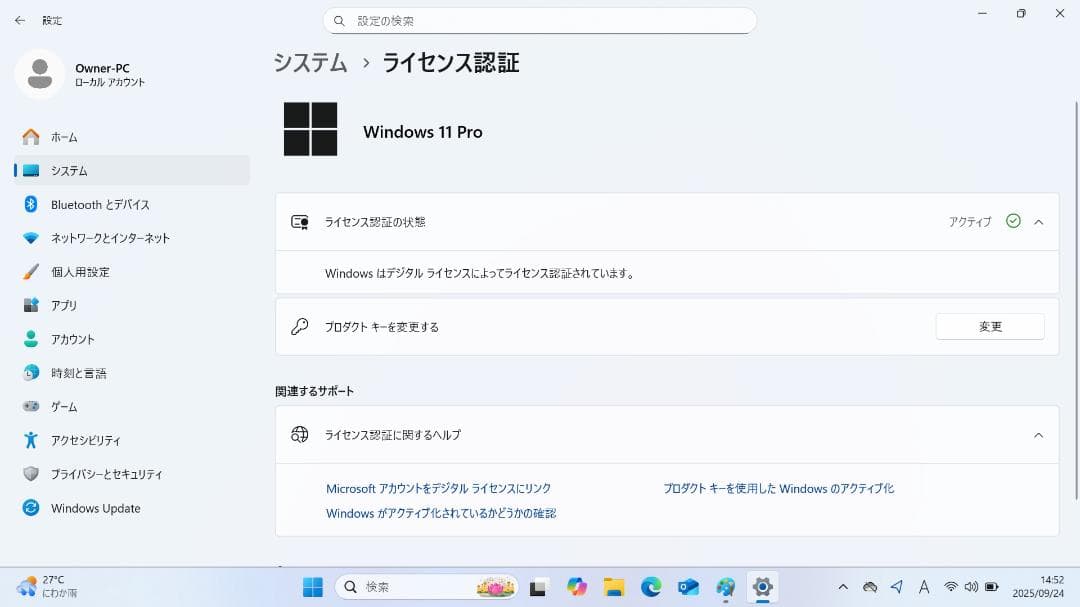Click the 変更 button to change product key
Image resolution: width=1080 pixels, height=607 pixels.
(x=989, y=326)
